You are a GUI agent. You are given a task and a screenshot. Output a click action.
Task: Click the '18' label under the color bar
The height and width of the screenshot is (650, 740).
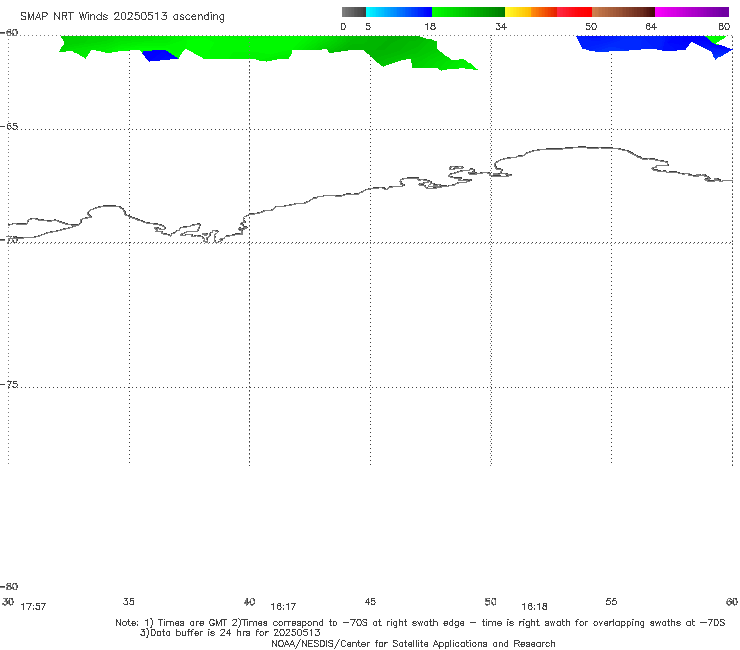(430, 27)
